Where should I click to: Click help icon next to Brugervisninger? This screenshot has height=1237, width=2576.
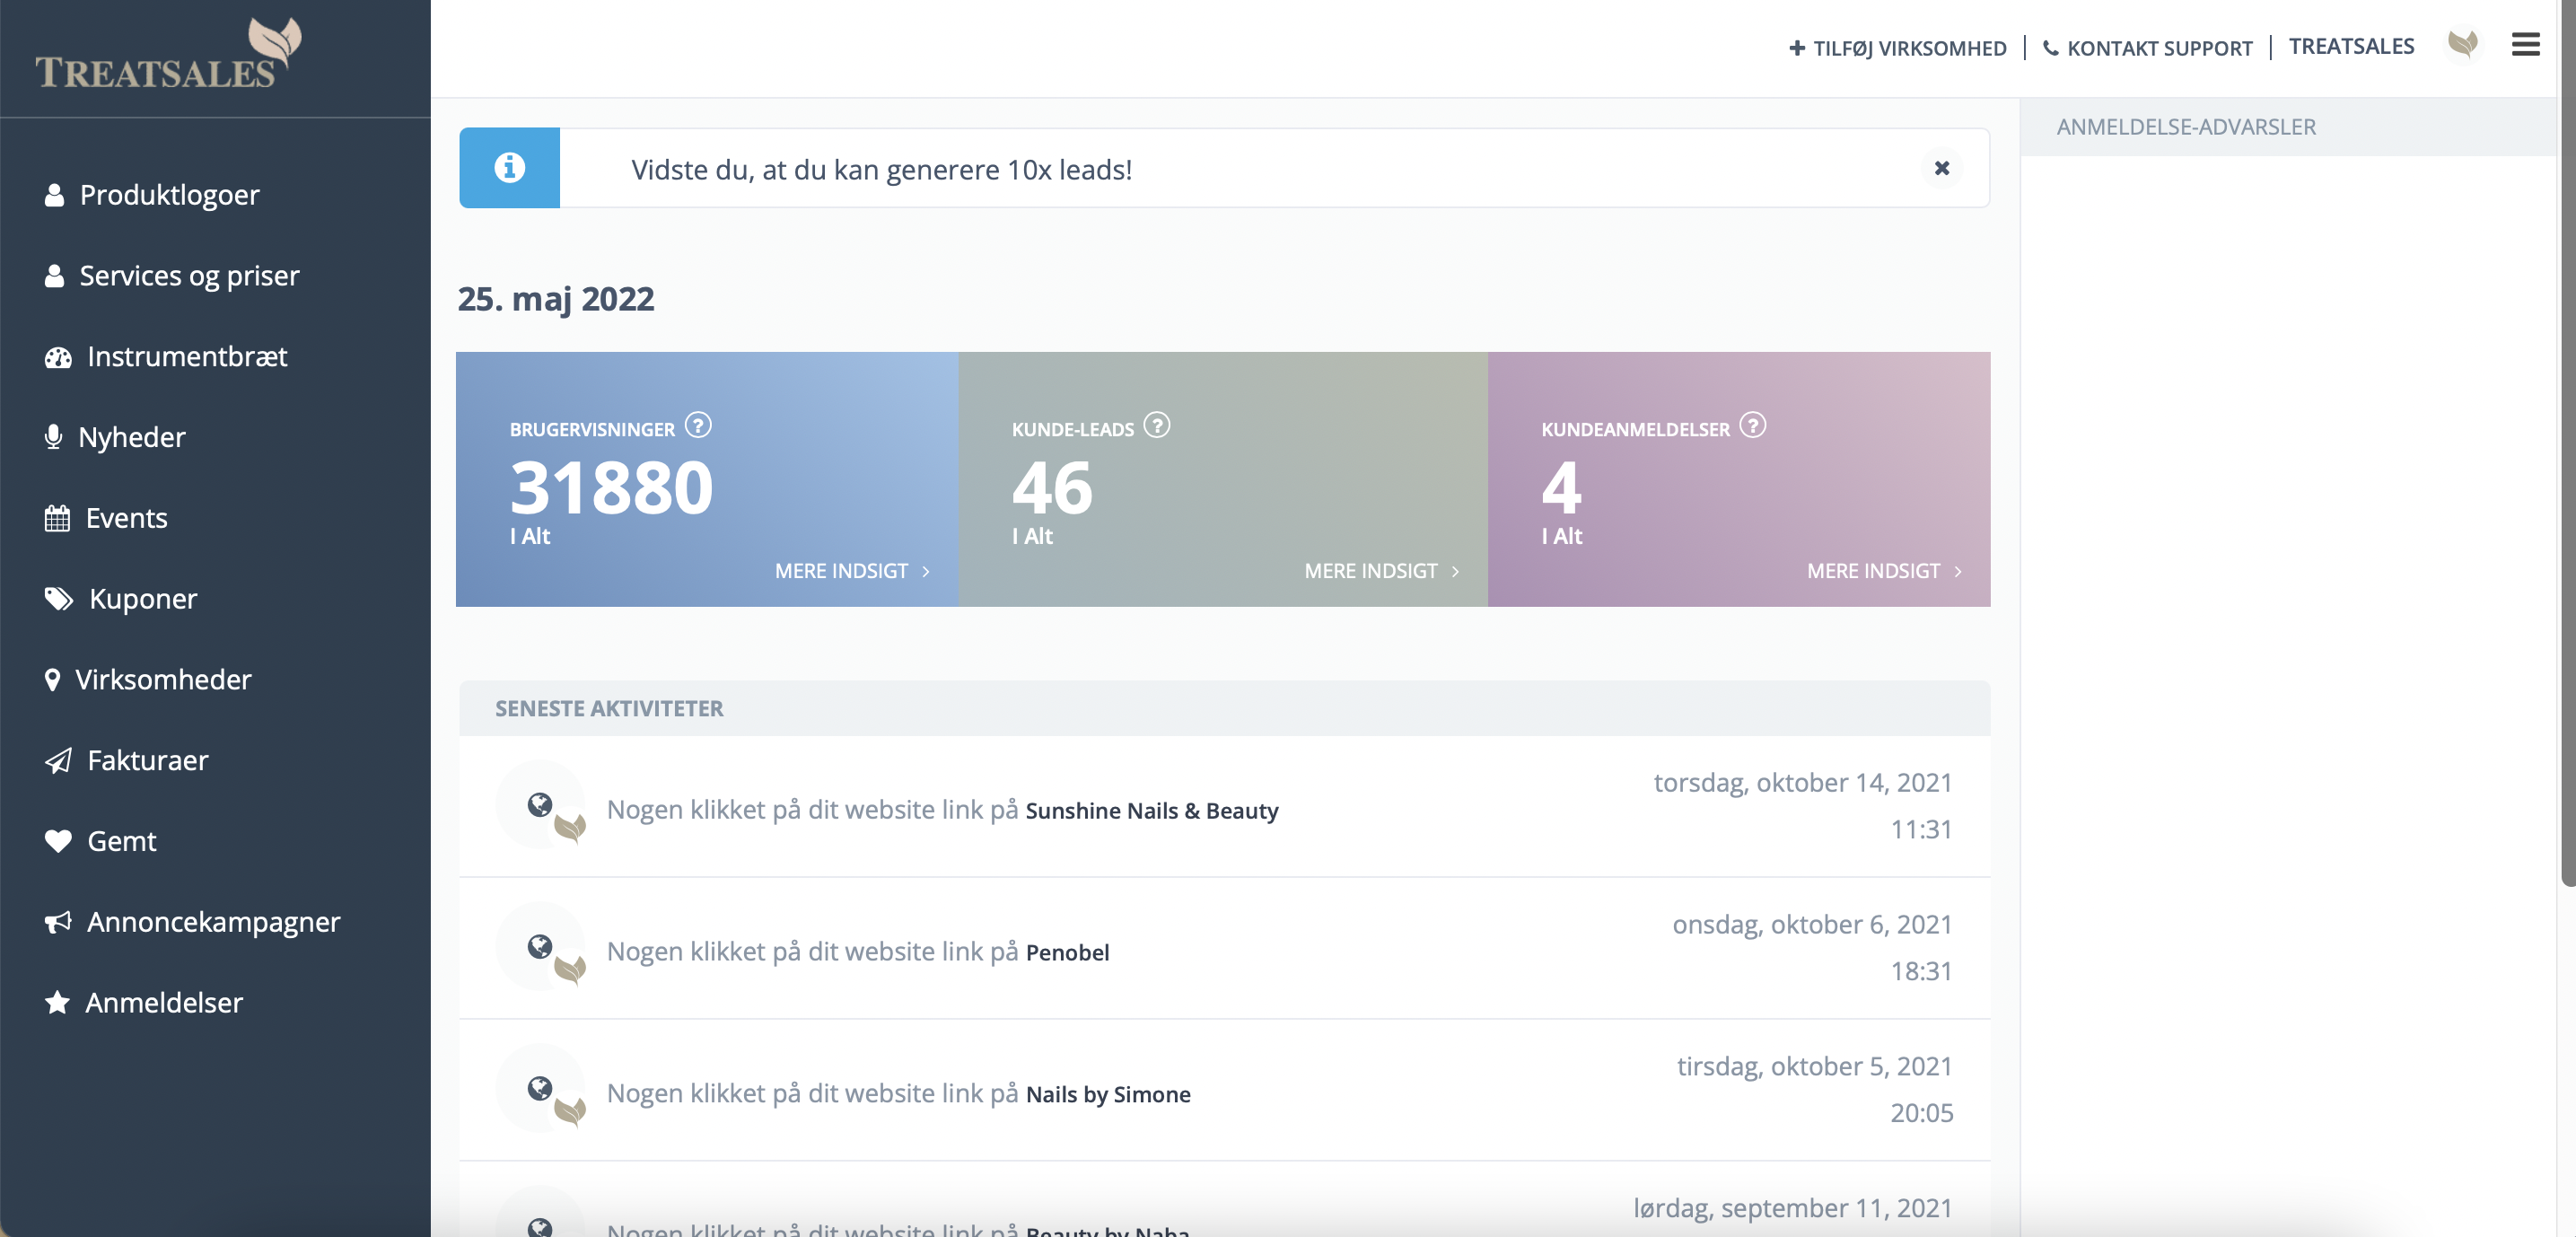click(698, 426)
